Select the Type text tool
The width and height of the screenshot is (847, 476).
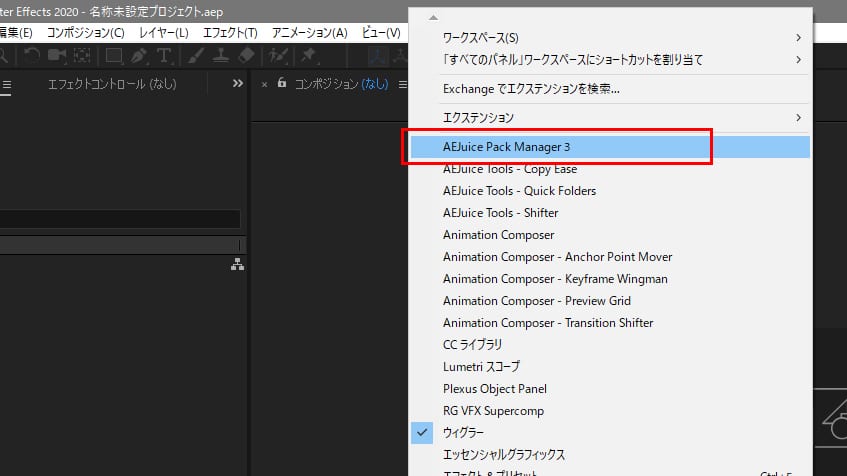164,56
